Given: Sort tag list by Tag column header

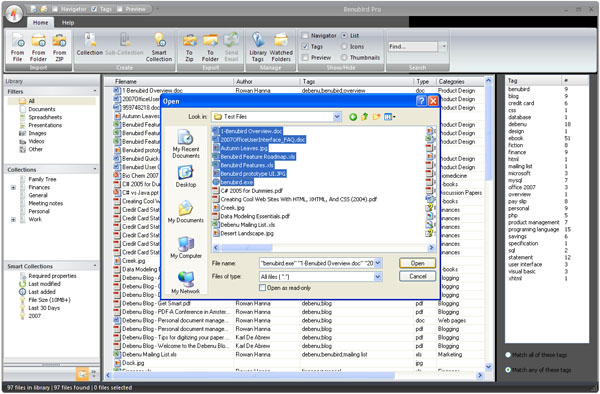Looking at the screenshot, I should pyautogui.click(x=533, y=81).
